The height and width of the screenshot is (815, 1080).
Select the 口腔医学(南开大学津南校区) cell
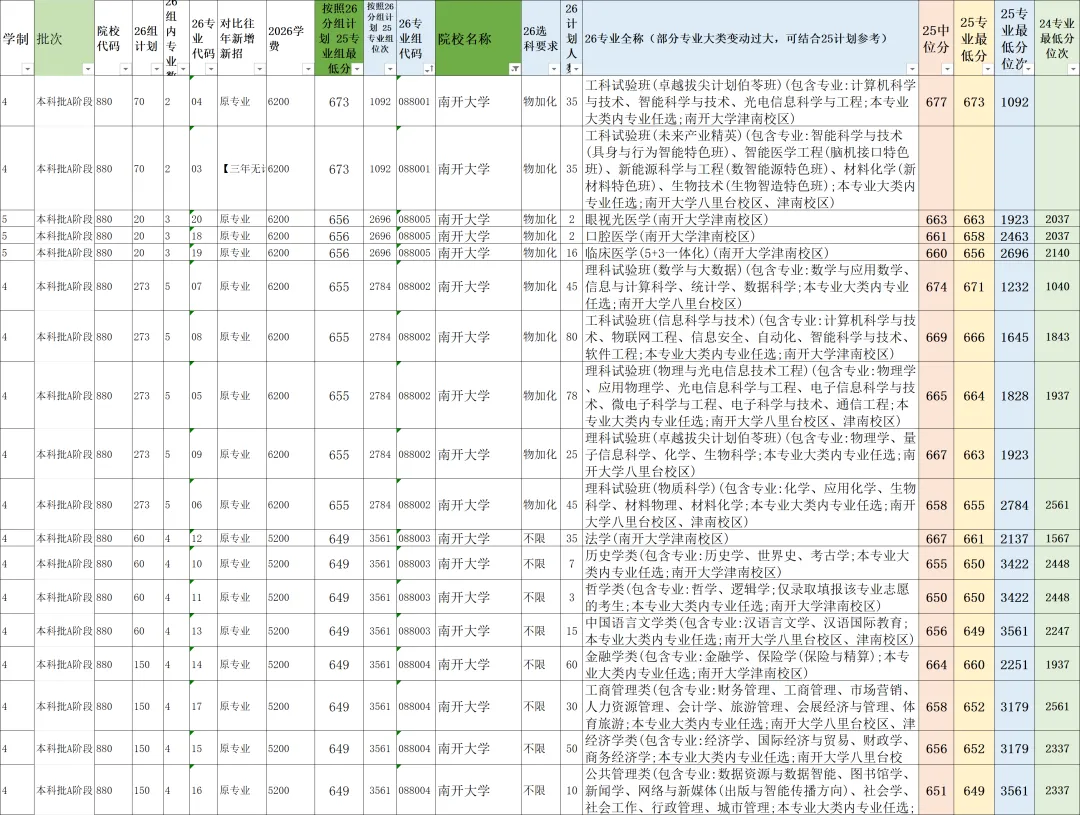[x=750, y=236]
